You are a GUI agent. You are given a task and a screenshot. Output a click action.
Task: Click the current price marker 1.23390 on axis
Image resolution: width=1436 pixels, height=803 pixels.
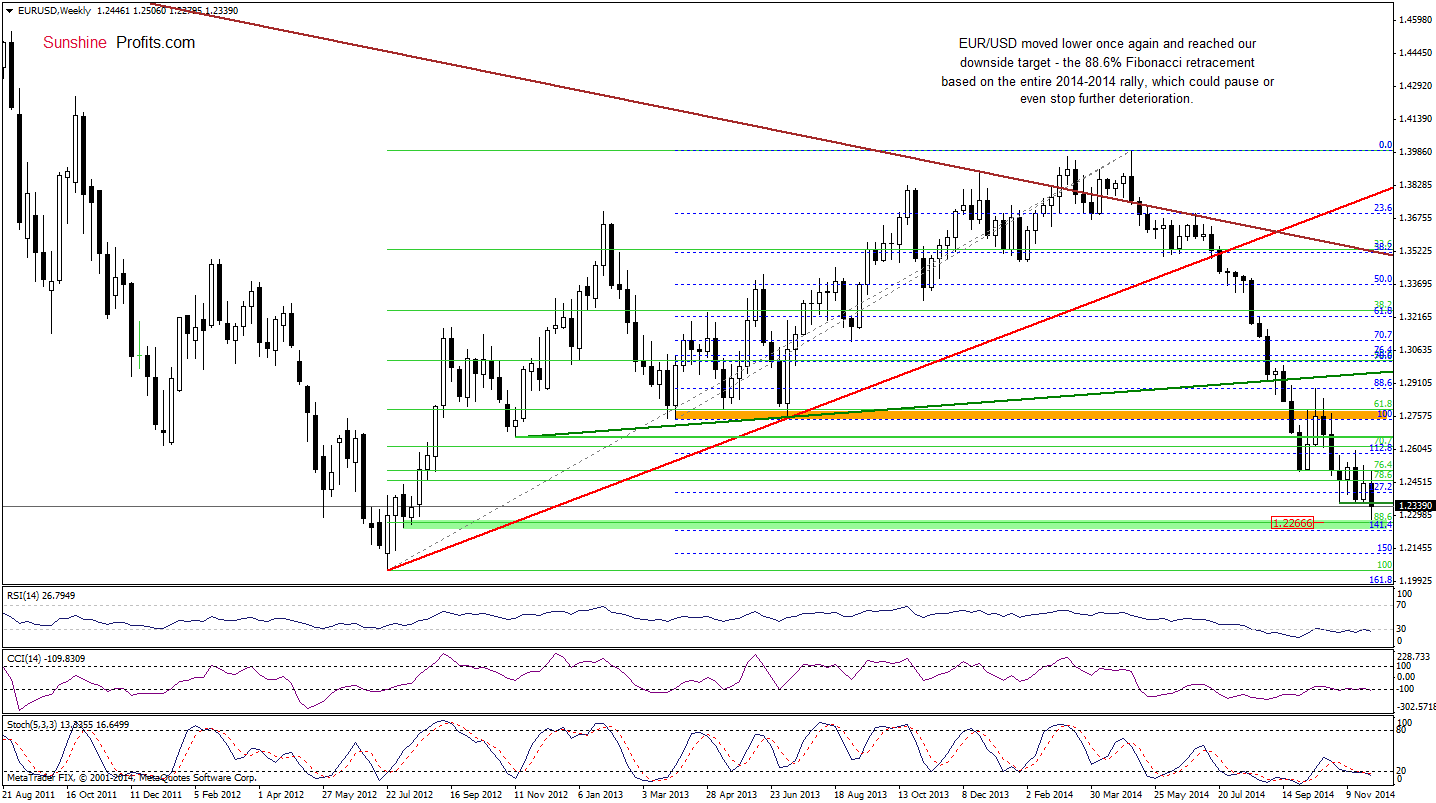click(1415, 506)
